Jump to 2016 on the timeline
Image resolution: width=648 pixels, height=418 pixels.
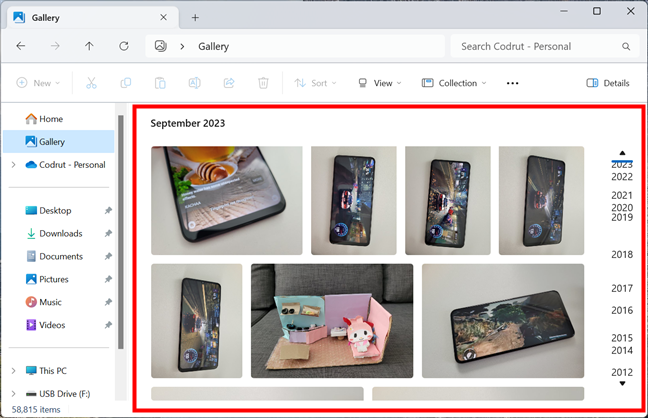(x=622, y=310)
